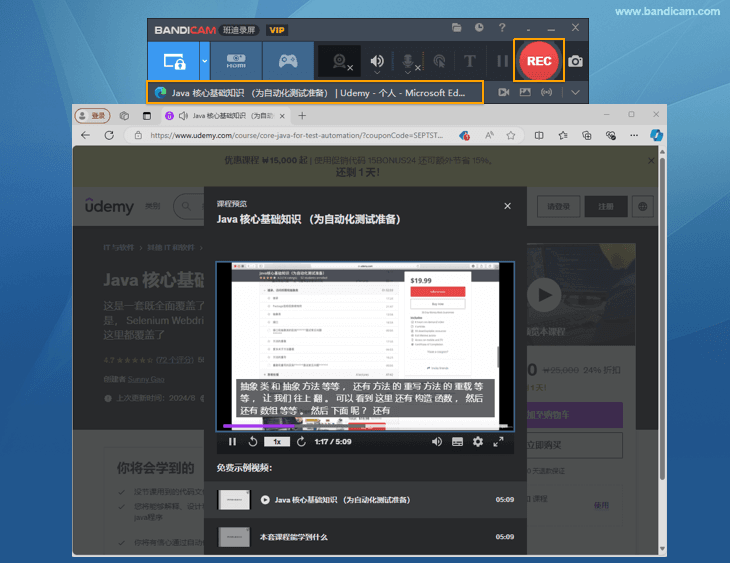
Task: Toggle text overlay T icon
Action: [469, 61]
